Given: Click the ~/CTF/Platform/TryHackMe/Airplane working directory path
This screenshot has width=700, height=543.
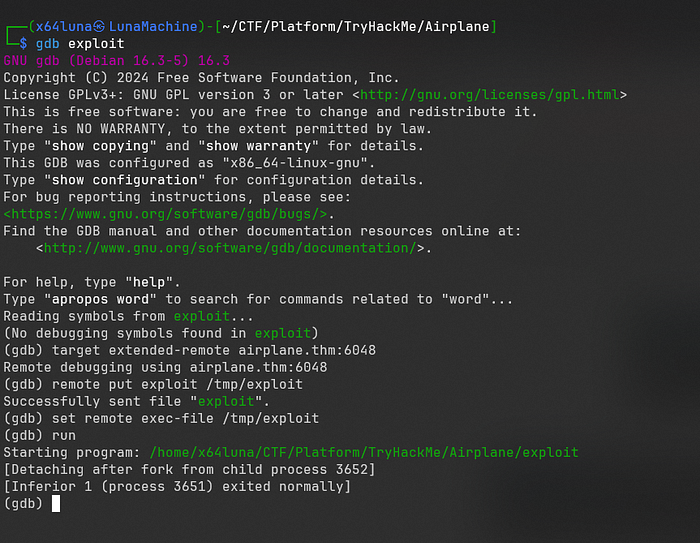Looking at the screenshot, I should coord(356,27).
